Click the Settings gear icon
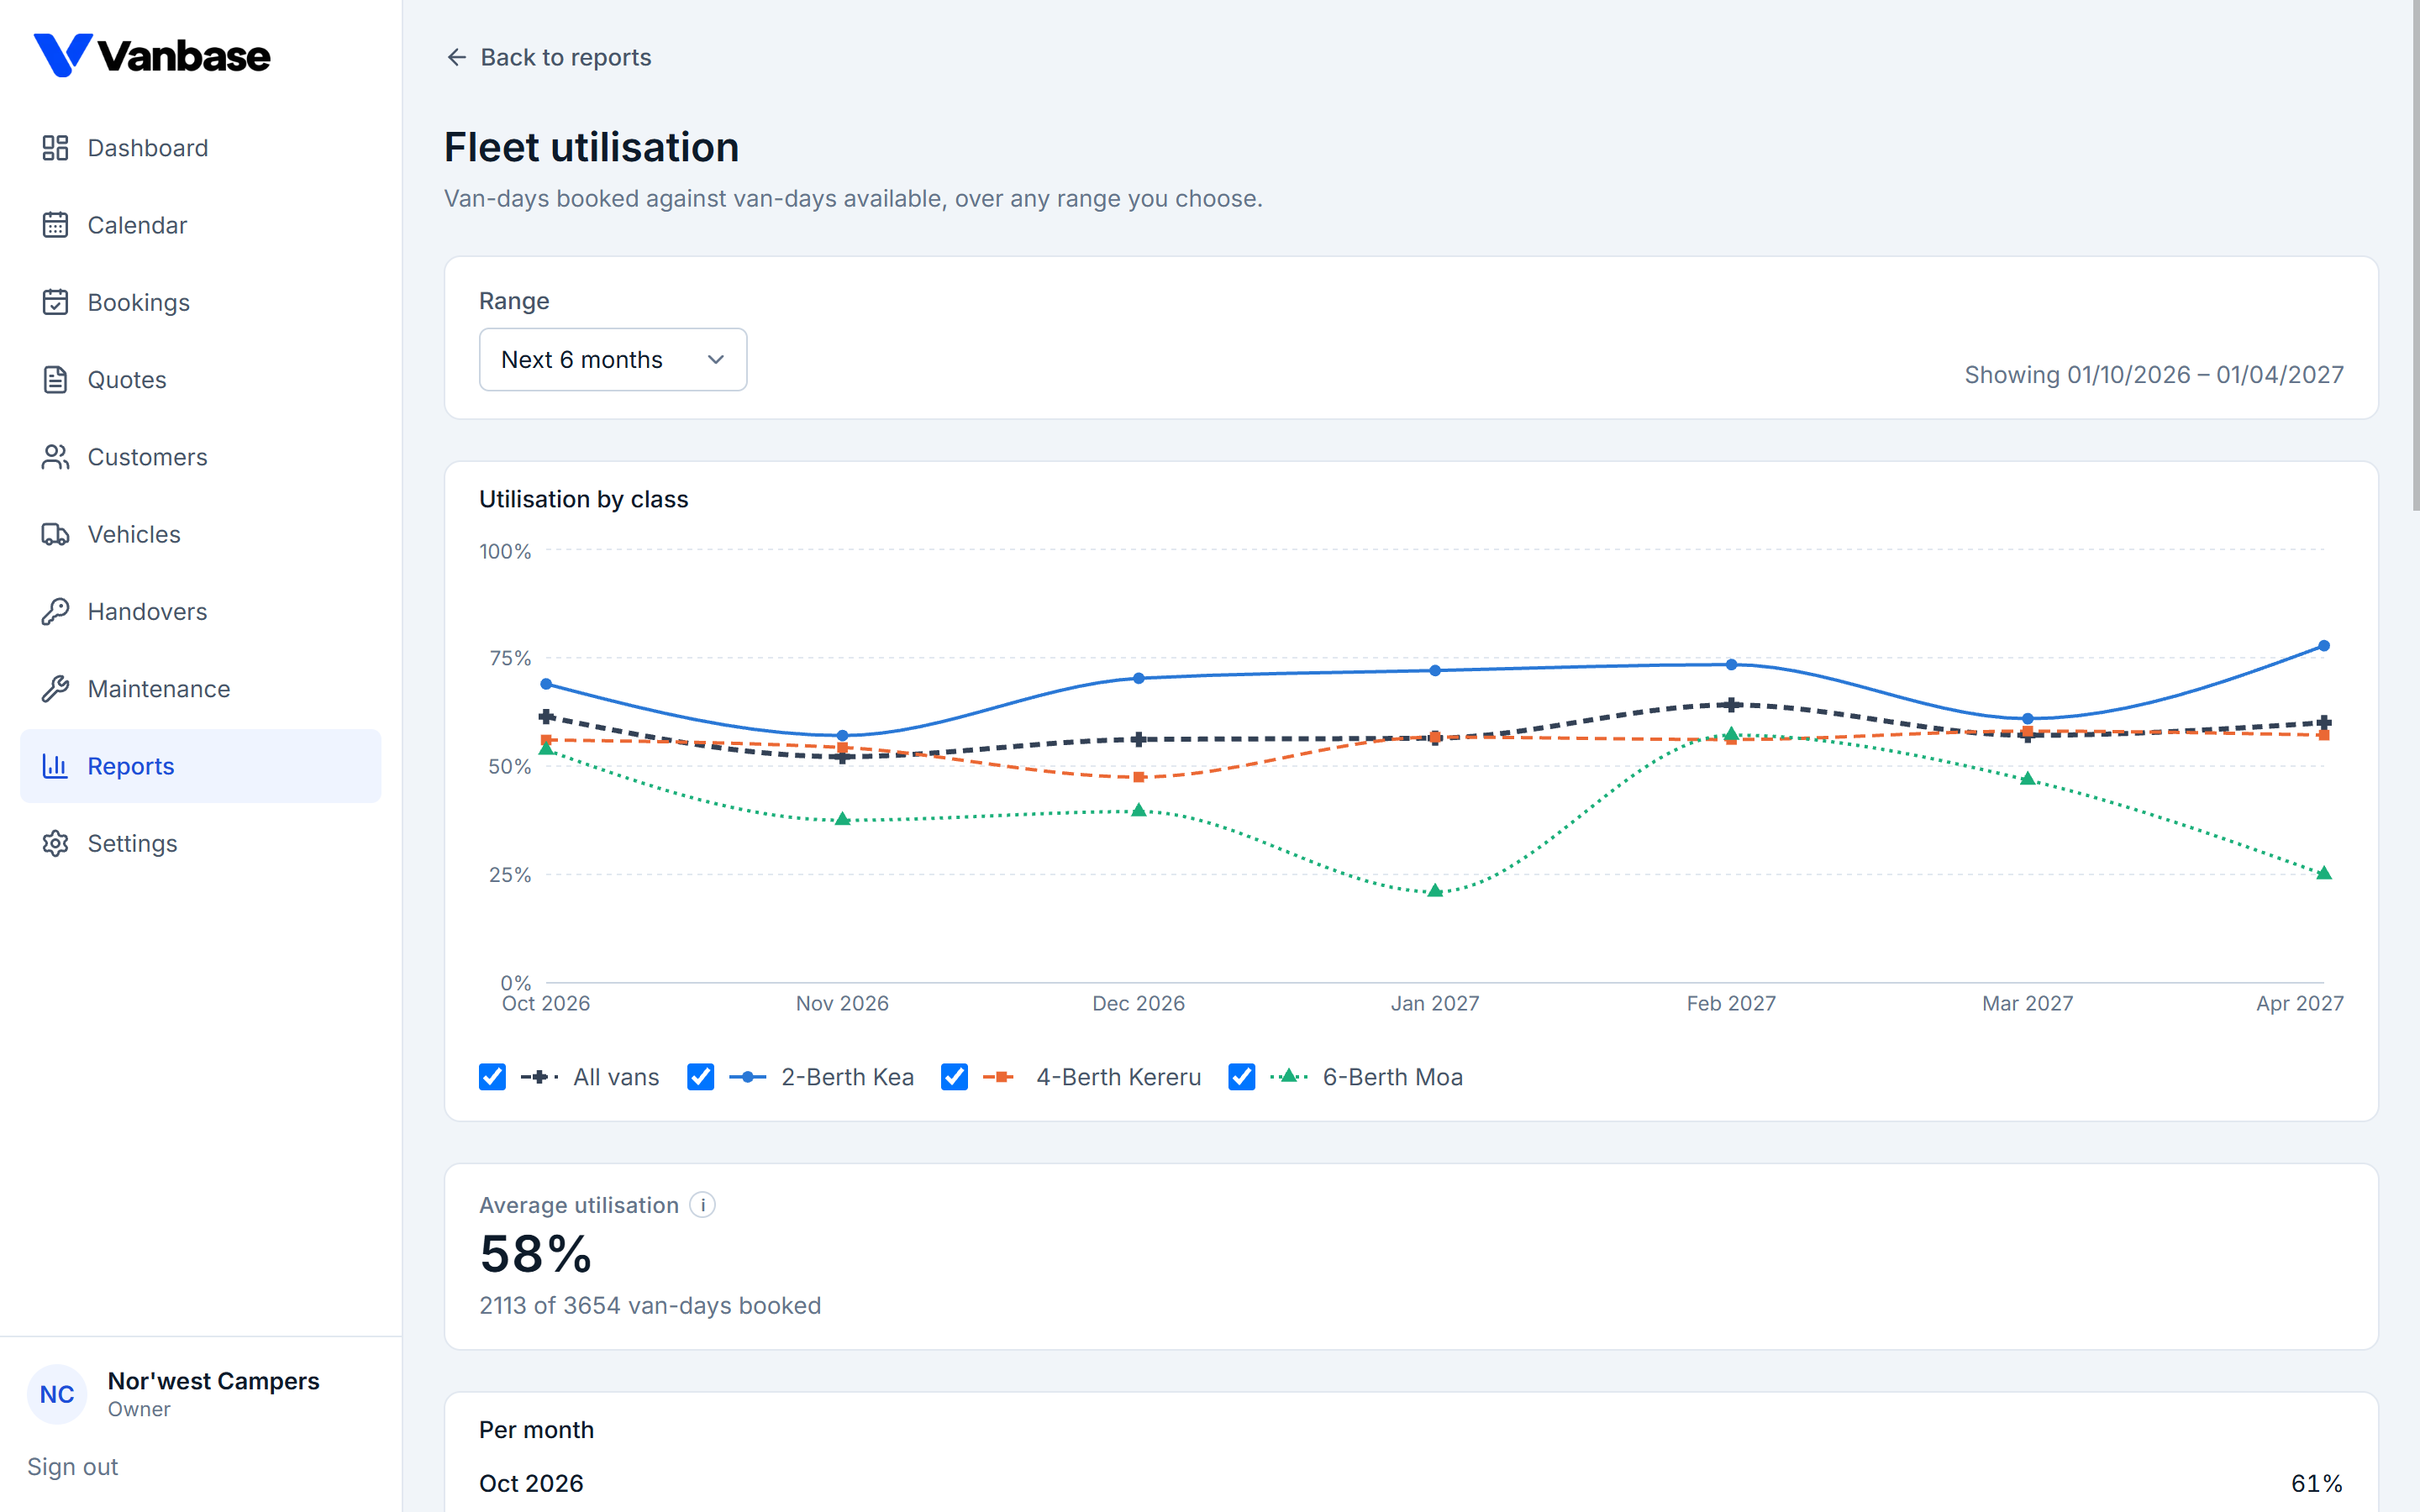 (55, 843)
